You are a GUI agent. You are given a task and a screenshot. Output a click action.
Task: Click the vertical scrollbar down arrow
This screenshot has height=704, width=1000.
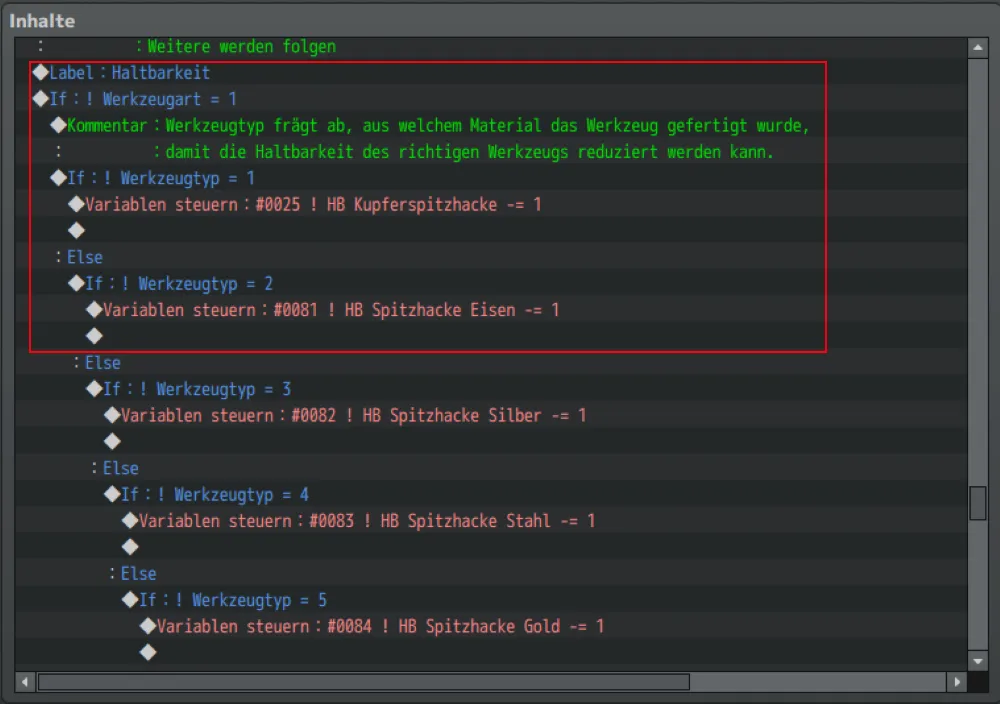[978, 661]
